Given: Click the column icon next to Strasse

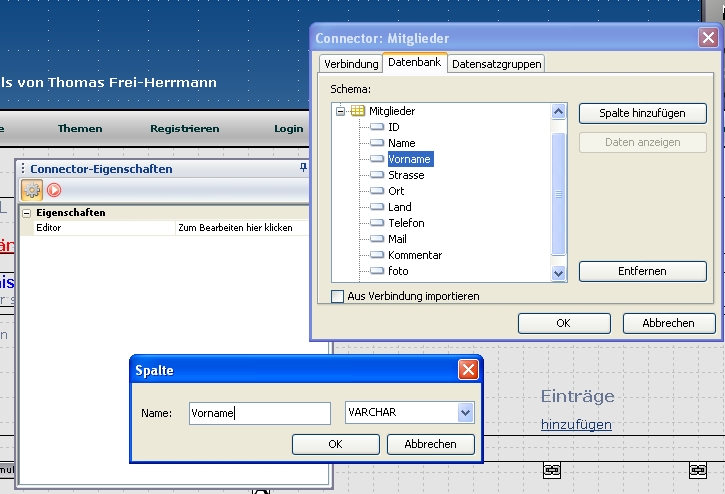Looking at the screenshot, I should pos(377,175).
